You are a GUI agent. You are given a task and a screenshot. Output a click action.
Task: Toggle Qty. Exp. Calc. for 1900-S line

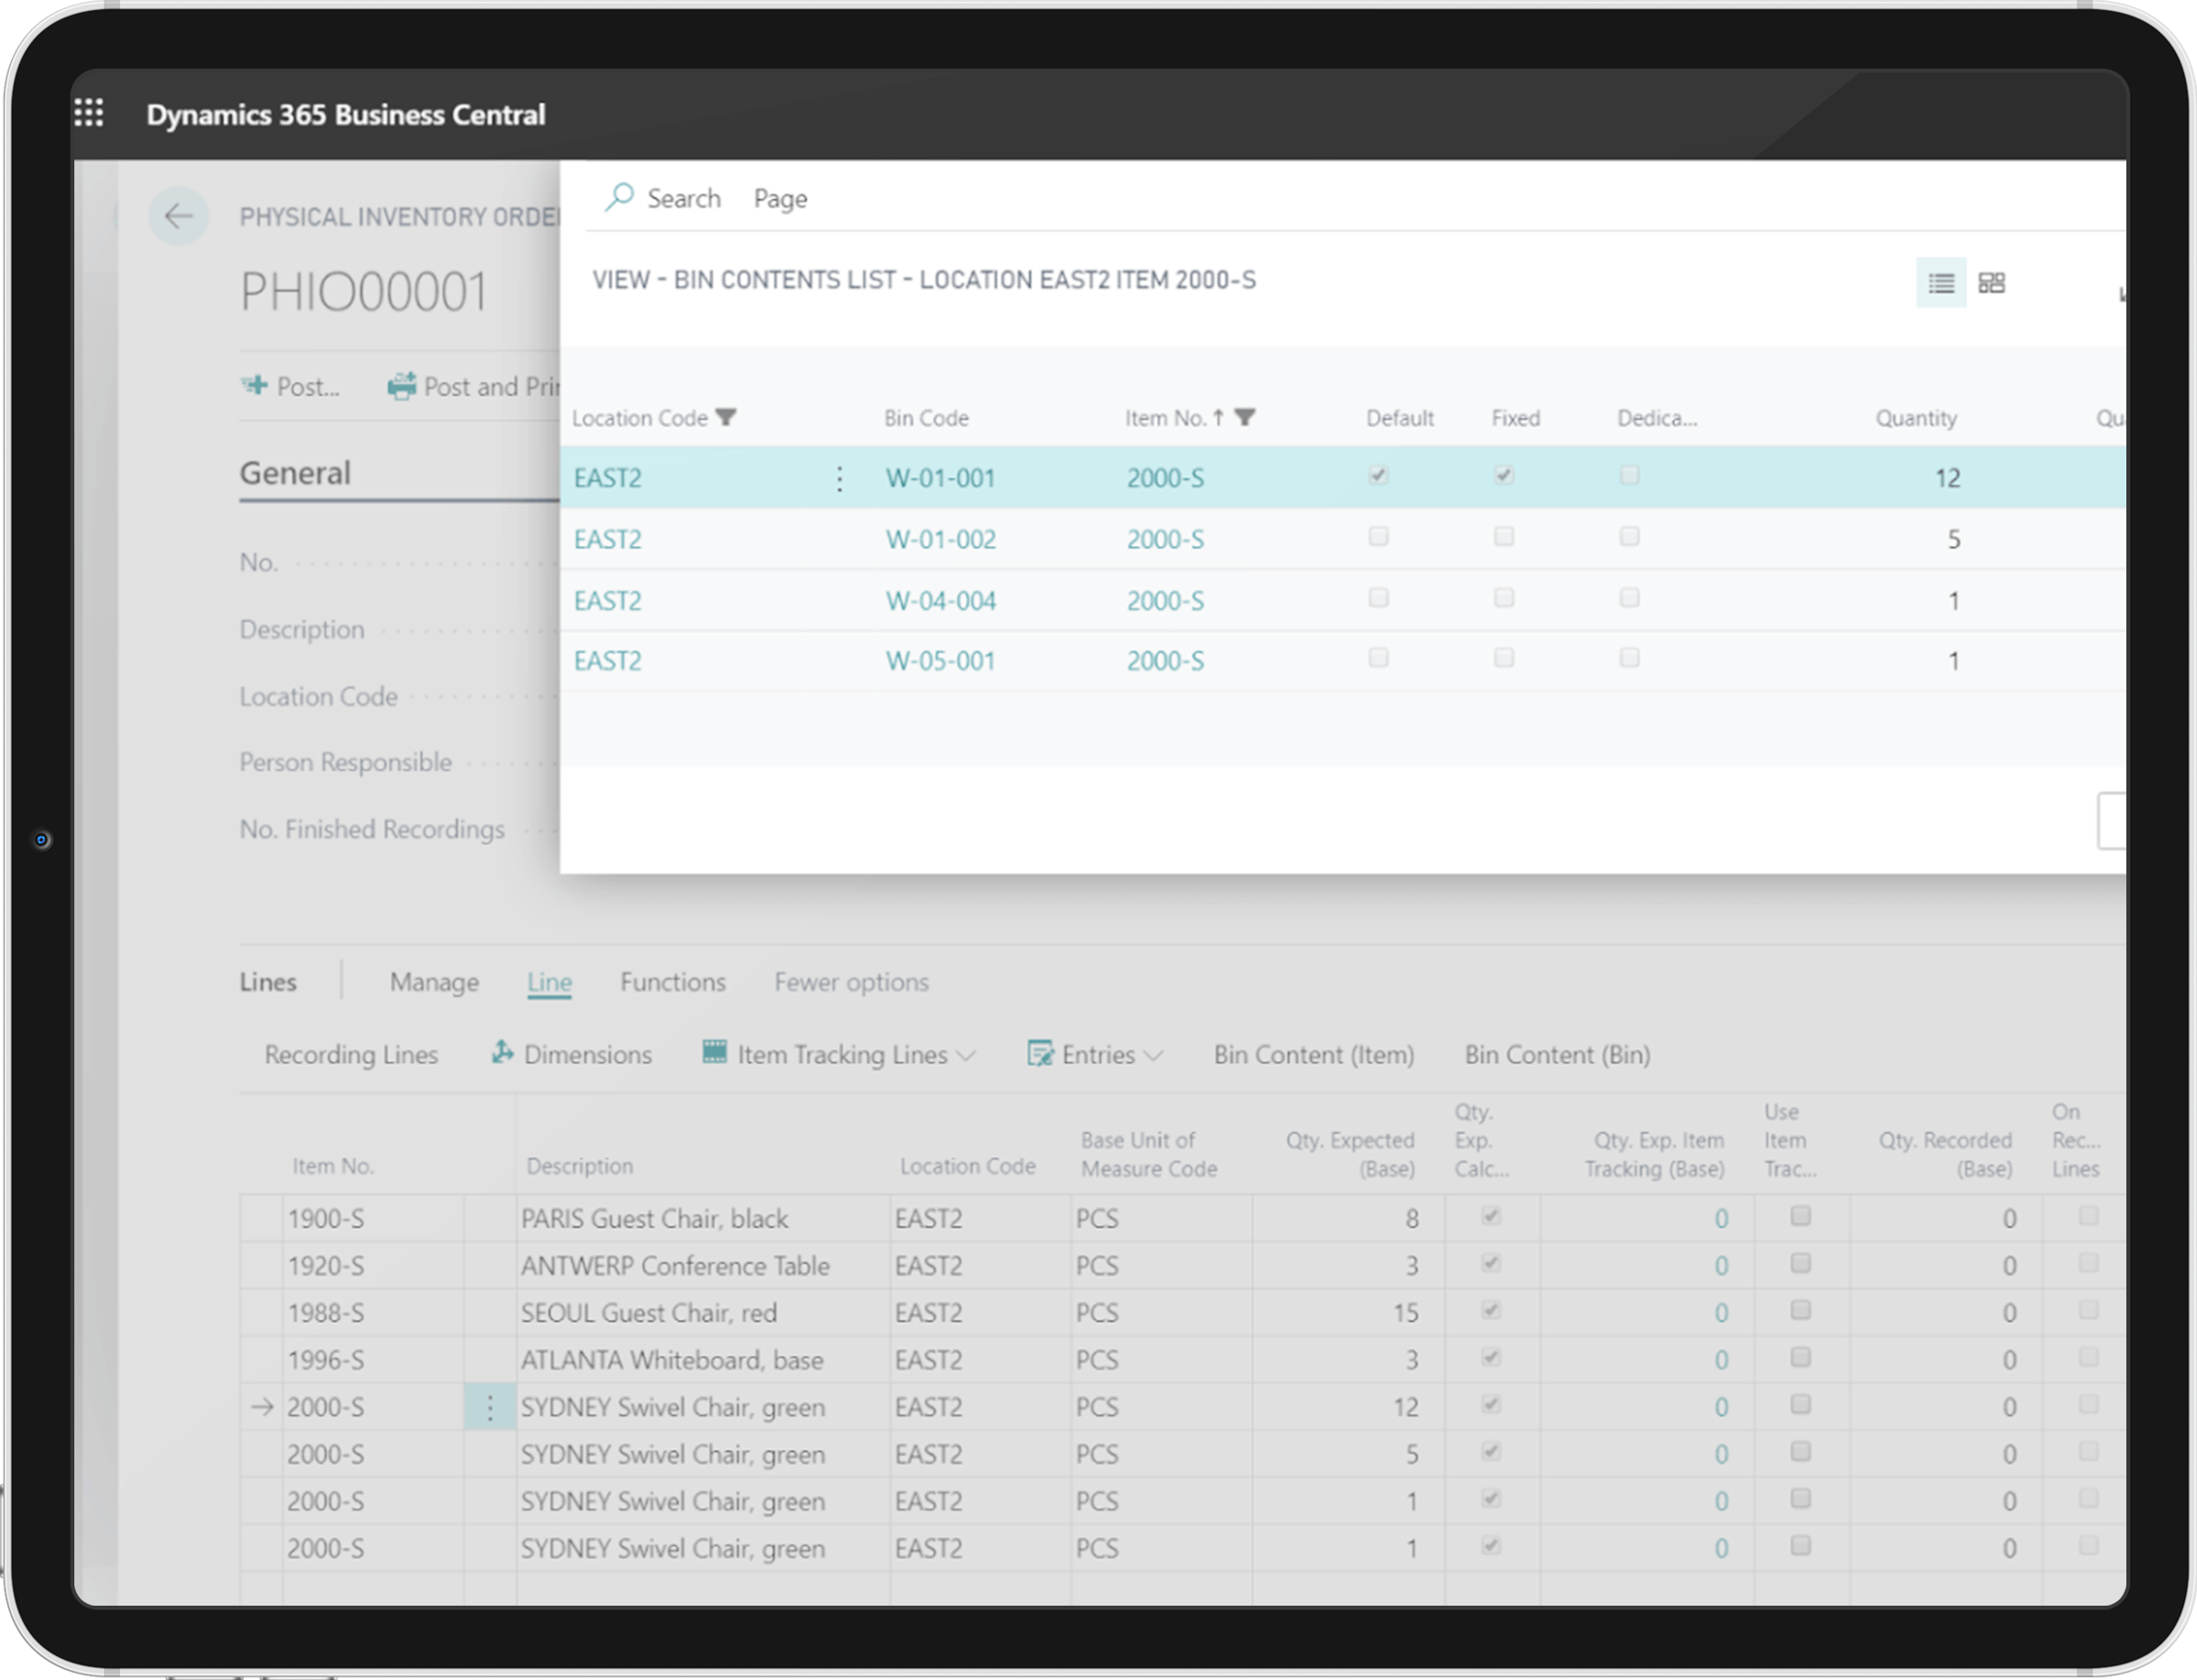coord(1490,1216)
